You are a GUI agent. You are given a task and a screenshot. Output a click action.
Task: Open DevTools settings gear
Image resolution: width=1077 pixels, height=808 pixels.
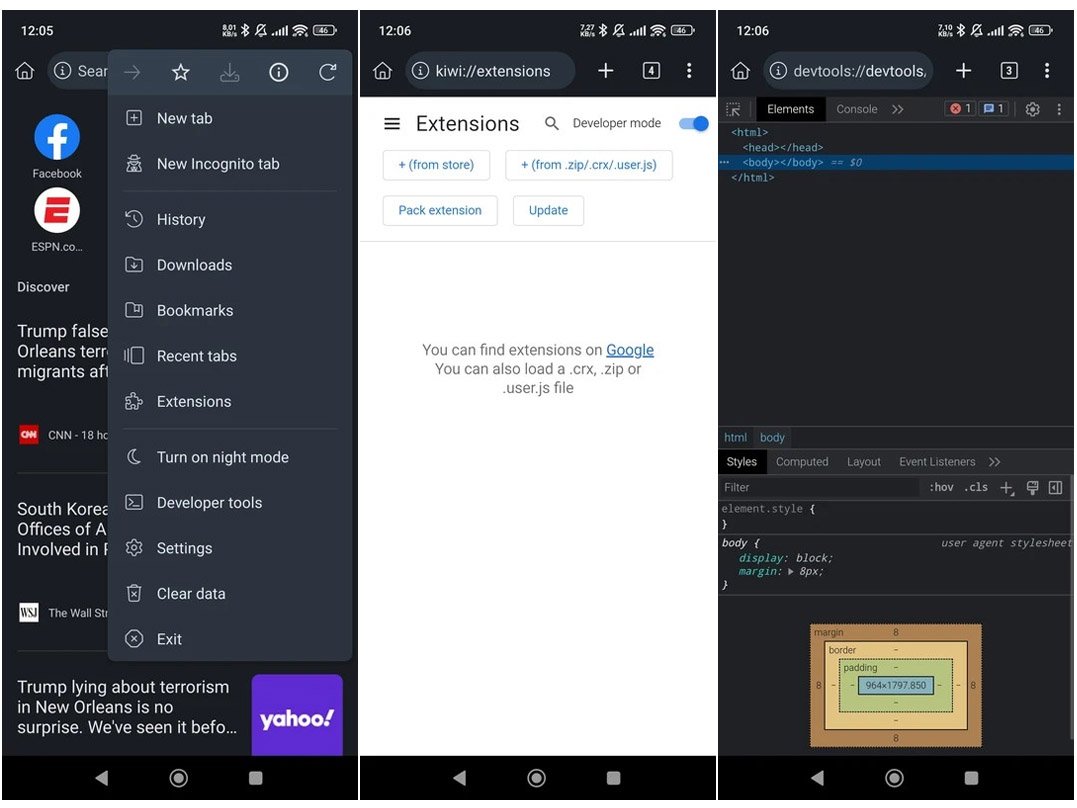point(1032,108)
